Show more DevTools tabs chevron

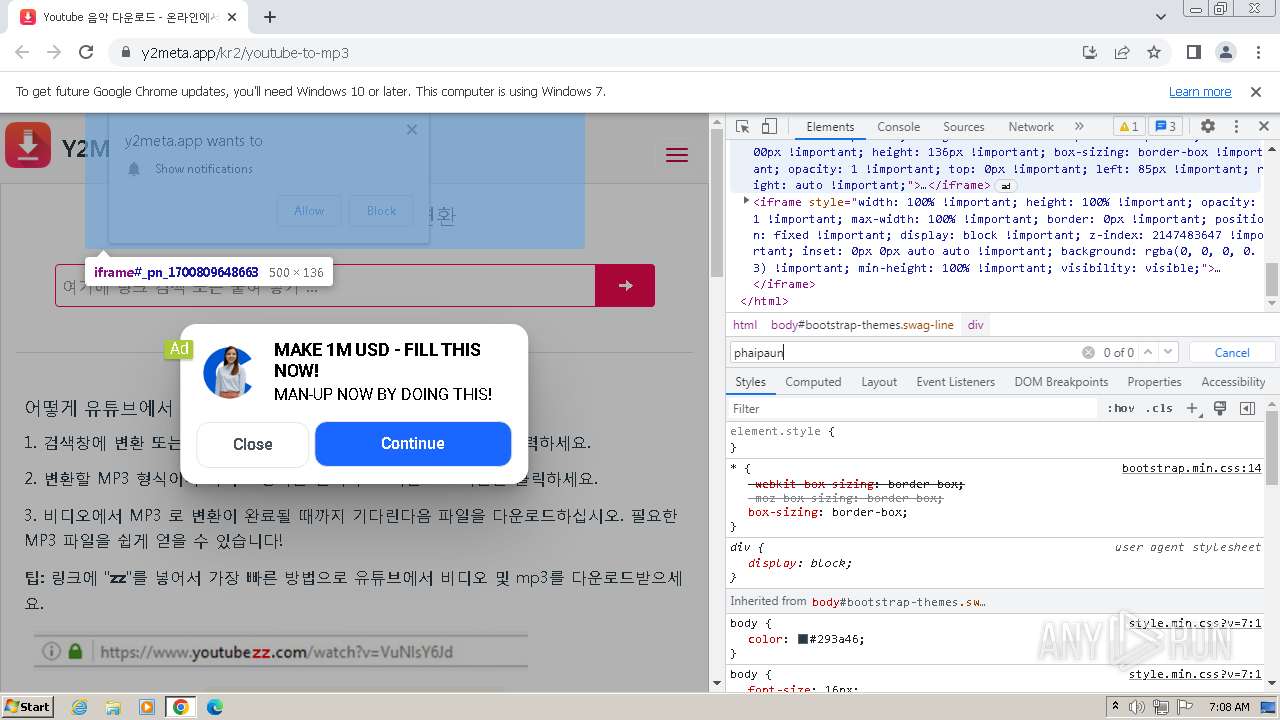pyautogui.click(x=1079, y=127)
